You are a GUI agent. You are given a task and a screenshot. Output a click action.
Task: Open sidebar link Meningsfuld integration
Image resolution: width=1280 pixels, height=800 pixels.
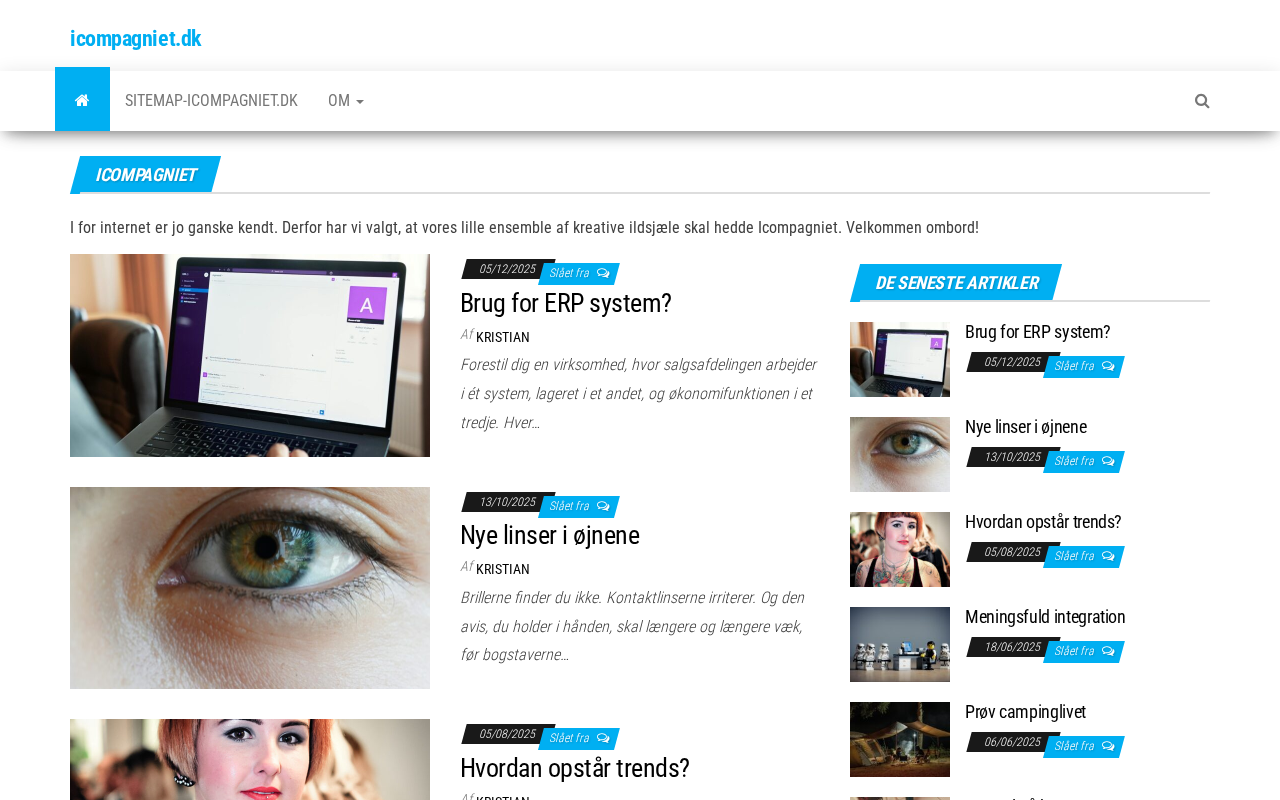[1045, 617]
